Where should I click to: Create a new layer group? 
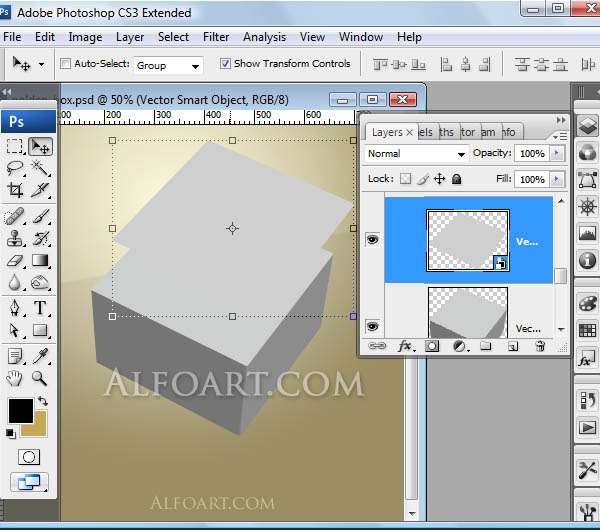click(x=486, y=346)
